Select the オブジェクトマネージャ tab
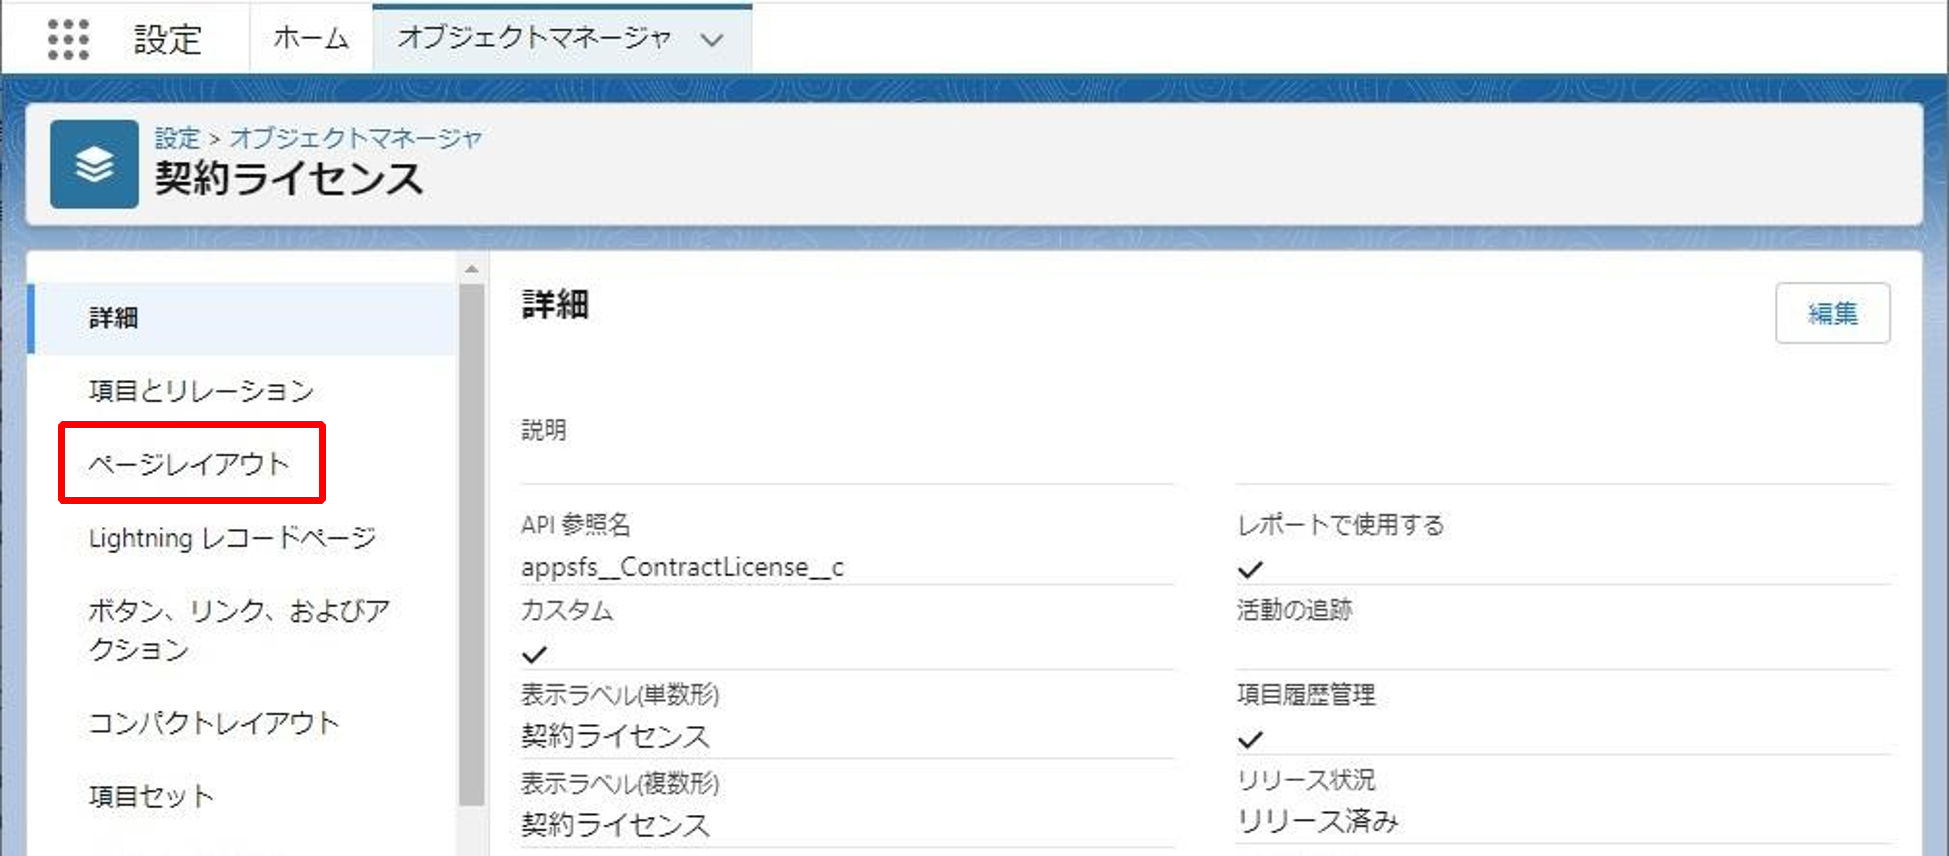This screenshot has height=856, width=1949. (x=534, y=38)
